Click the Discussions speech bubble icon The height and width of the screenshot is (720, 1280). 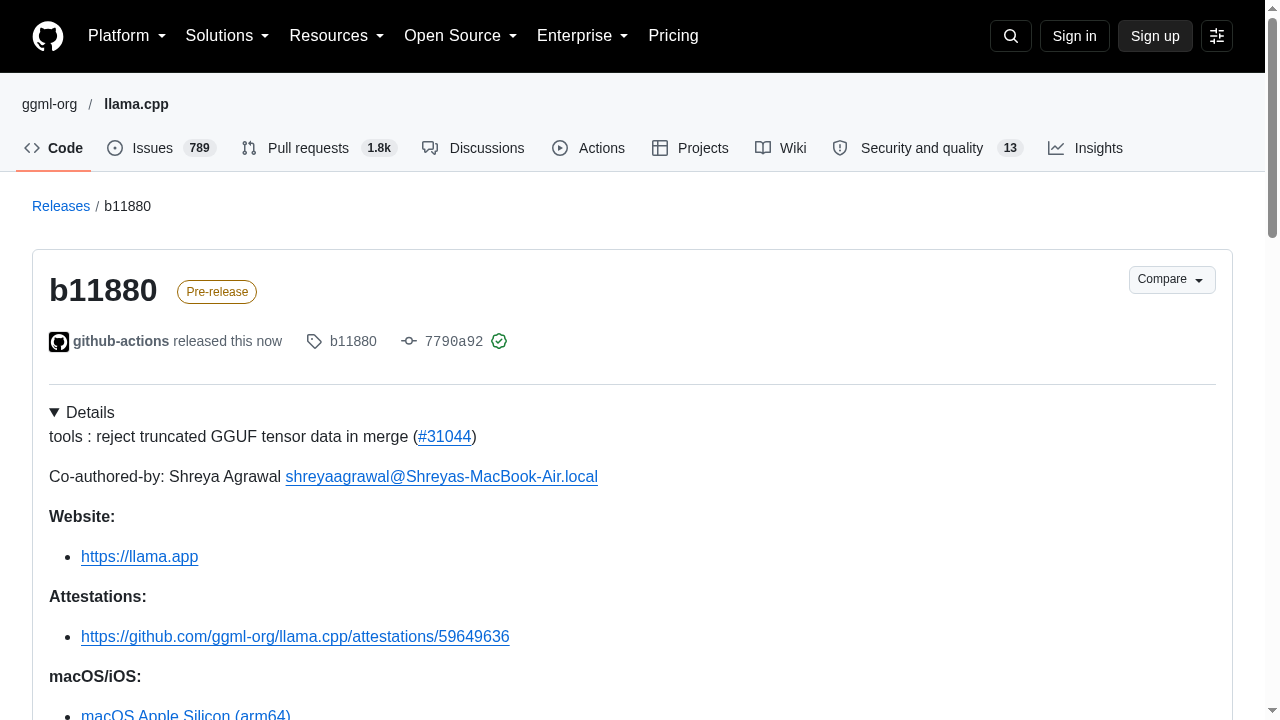[430, 148]
